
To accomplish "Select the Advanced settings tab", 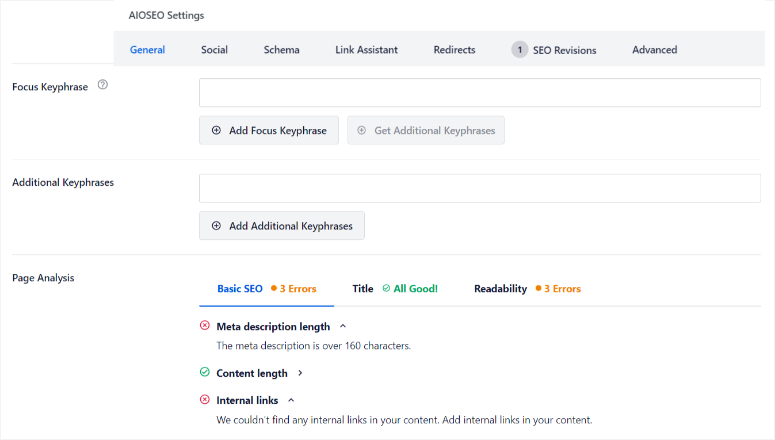I will pos(654,50).
